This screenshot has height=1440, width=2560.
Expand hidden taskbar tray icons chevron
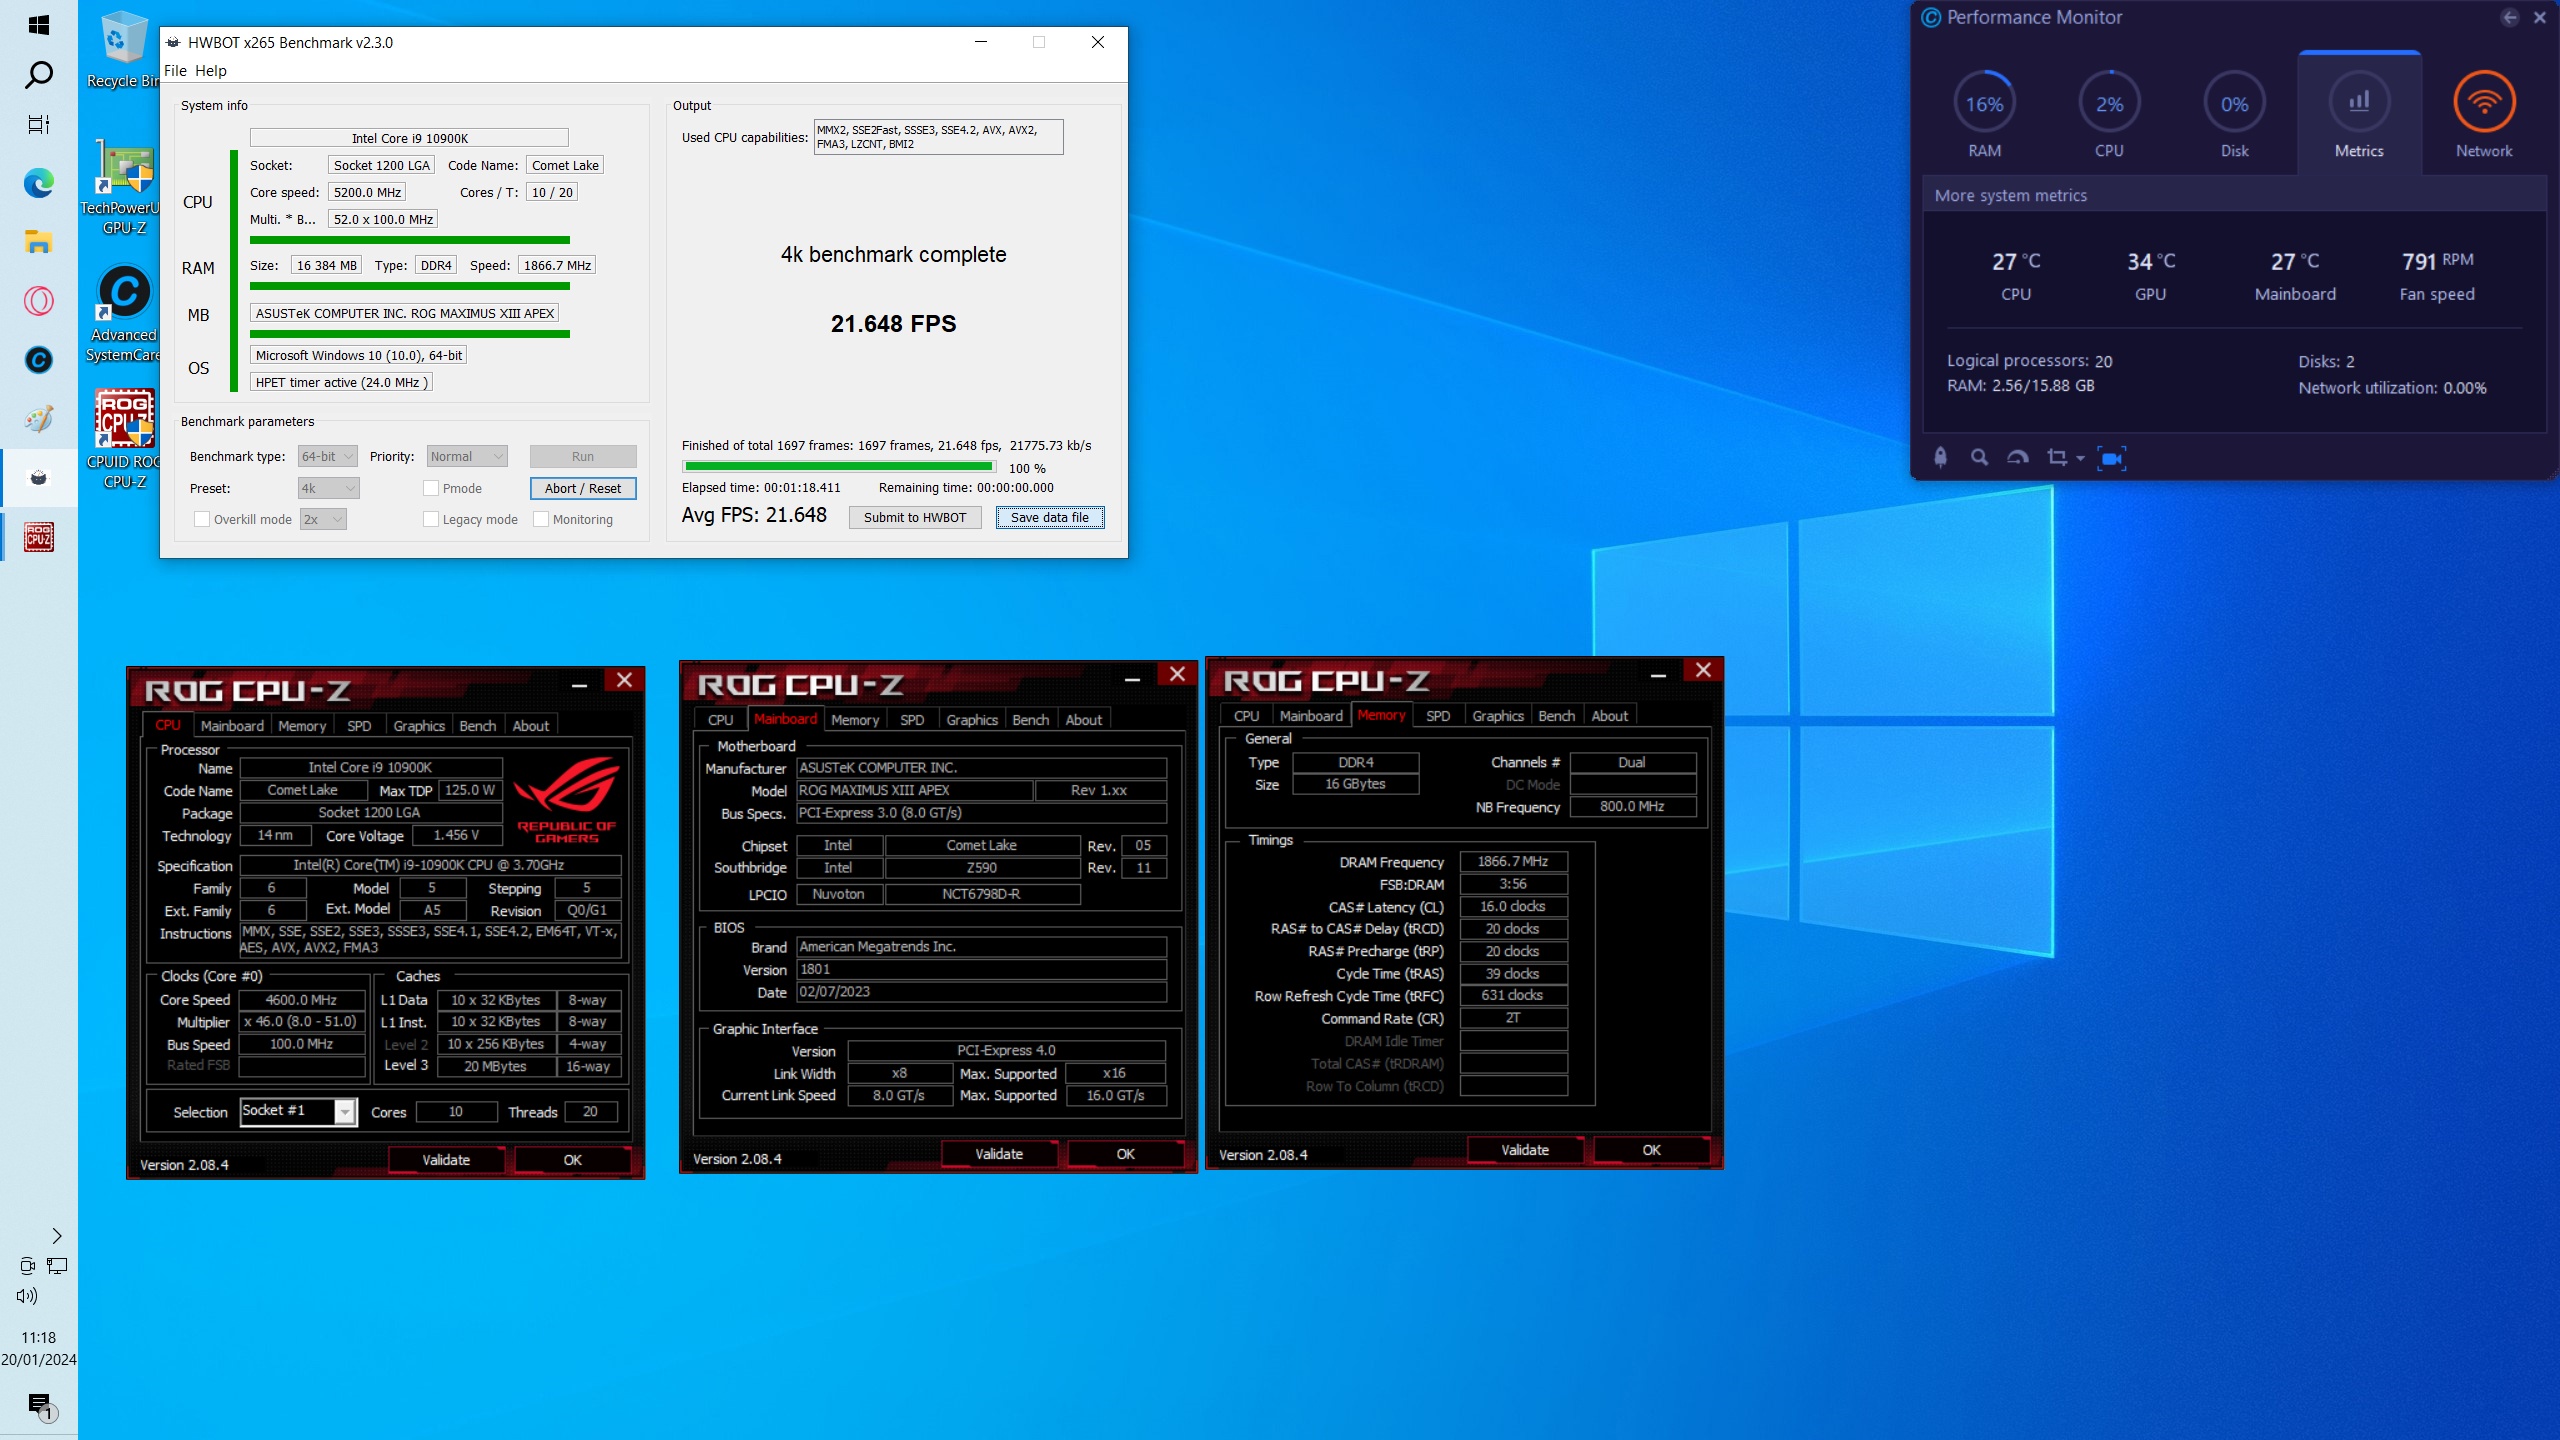point(57,1236)
